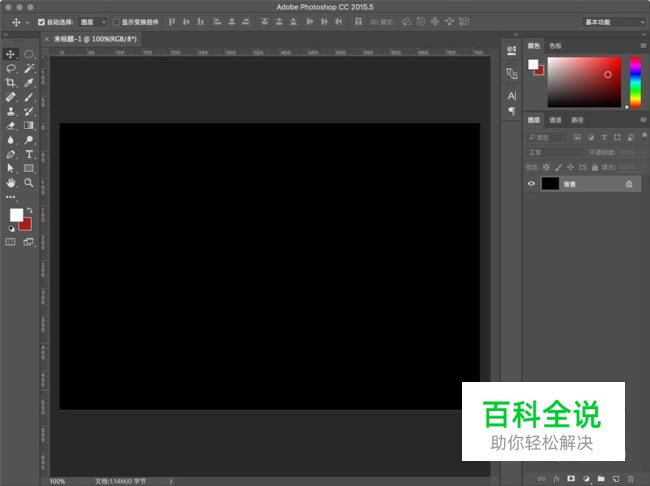Uncheck the 自动选择 checkbox
Image resolution: width=650 pixels, height=486 pixels.
tap(41, 21)
